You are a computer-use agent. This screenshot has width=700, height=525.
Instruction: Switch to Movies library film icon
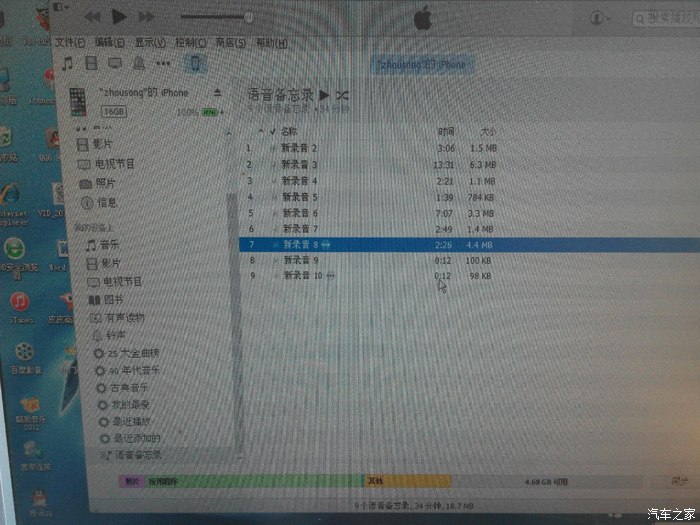(x=91, y=63)
